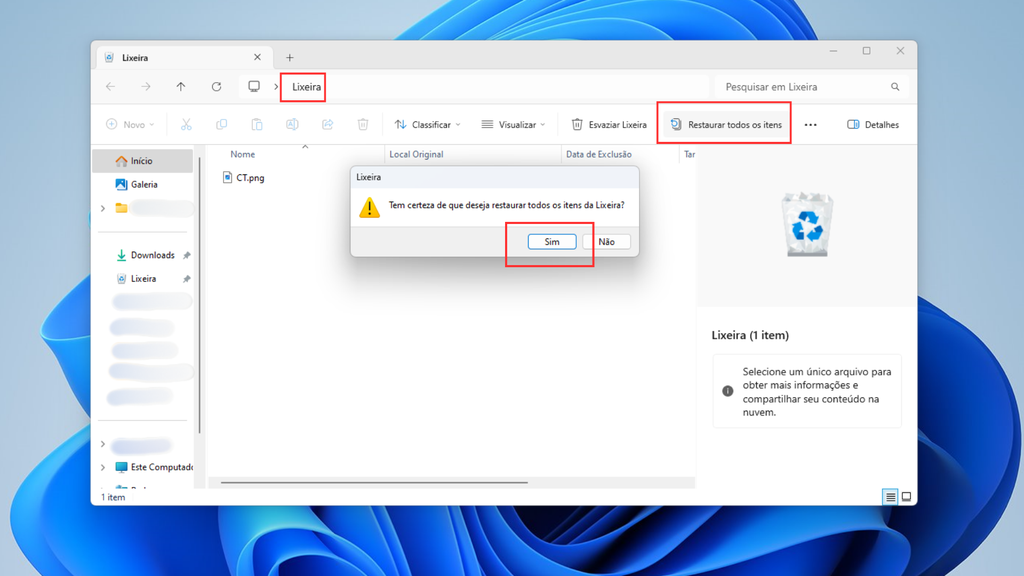Click the pin icon beside Downloads
Viewport: 1024px width, 576px height.
pos(187,255)
